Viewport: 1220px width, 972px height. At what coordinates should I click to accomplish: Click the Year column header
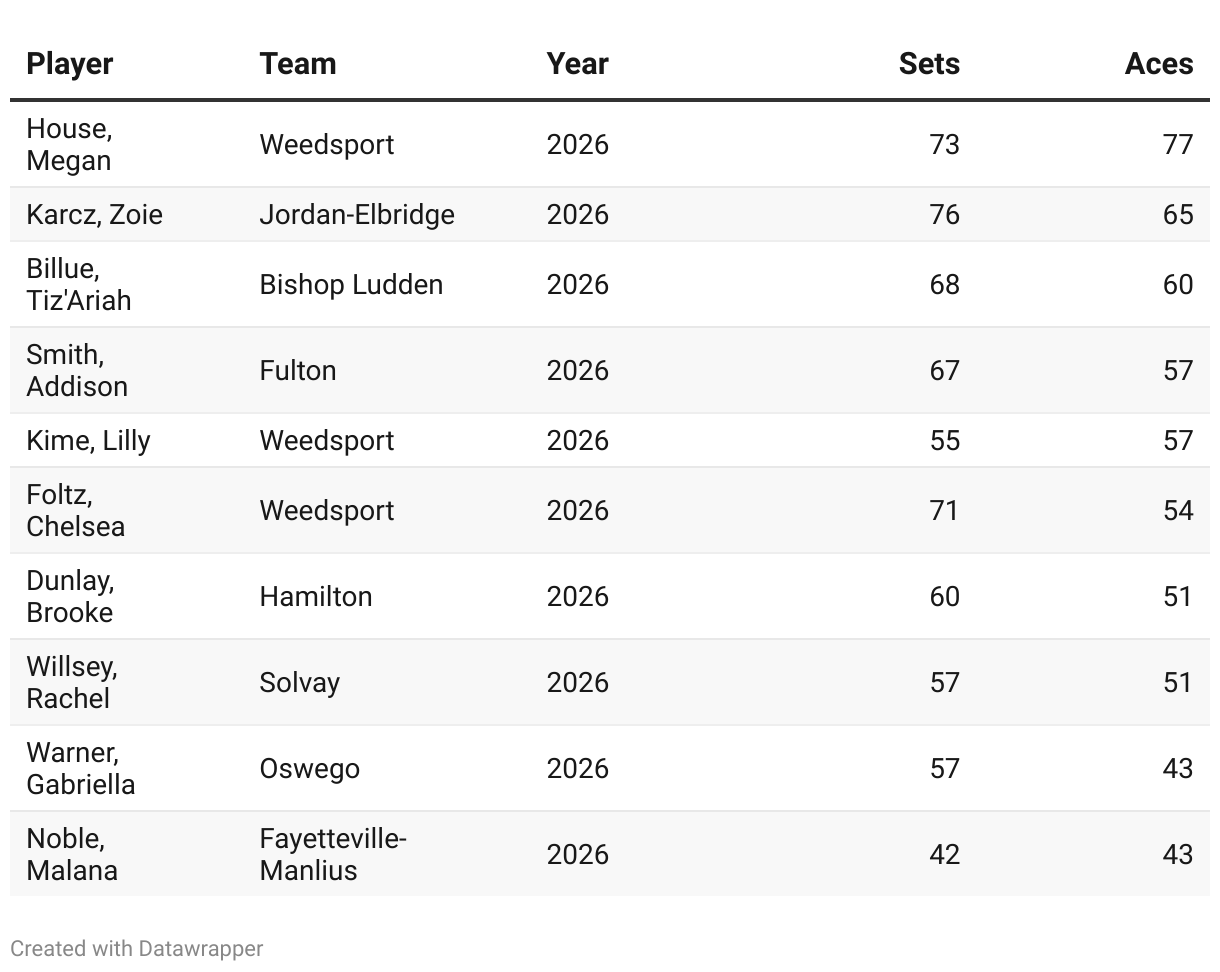tap(577, 64)
